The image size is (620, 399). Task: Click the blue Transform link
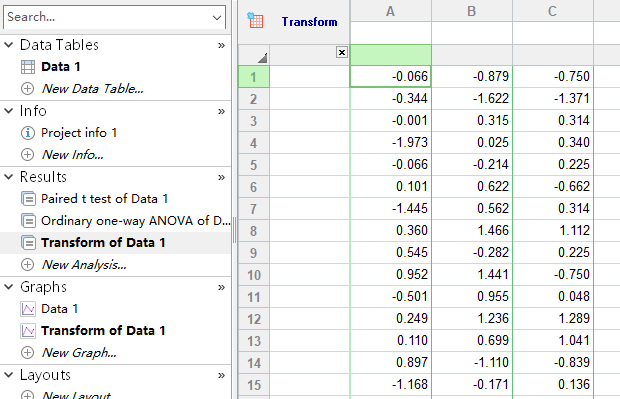point(310,22)
